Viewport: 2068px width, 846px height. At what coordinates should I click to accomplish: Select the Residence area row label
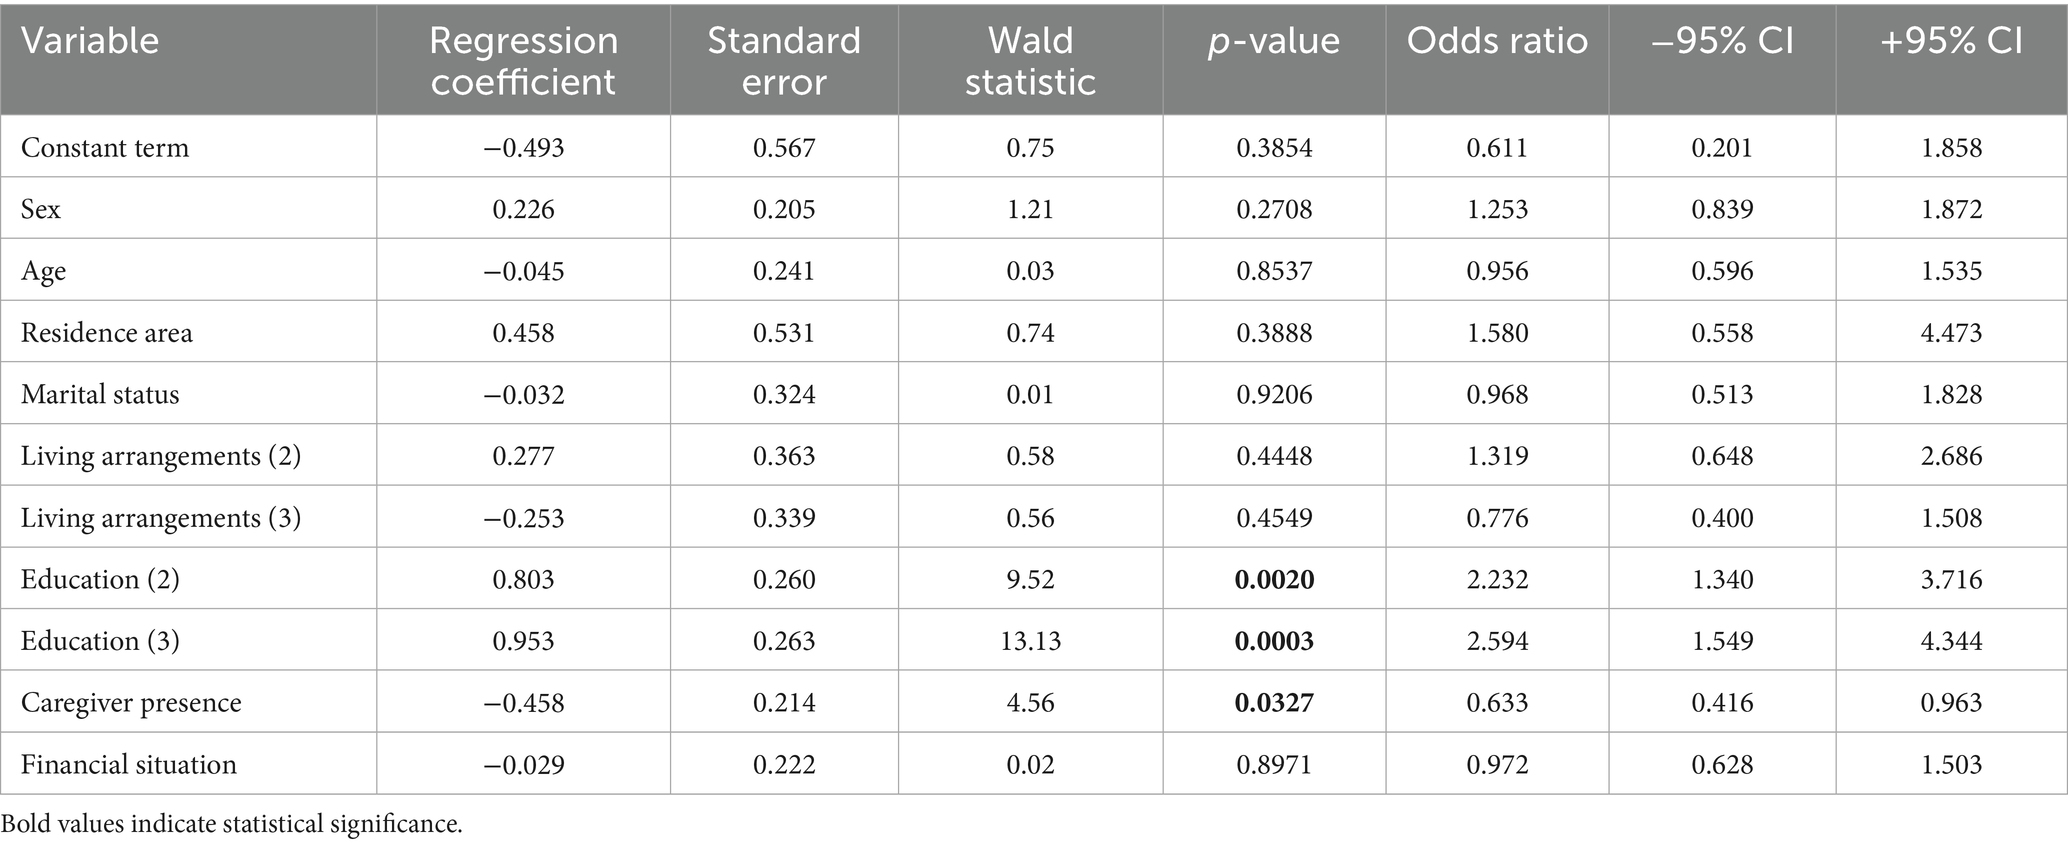tap(107, 333)
